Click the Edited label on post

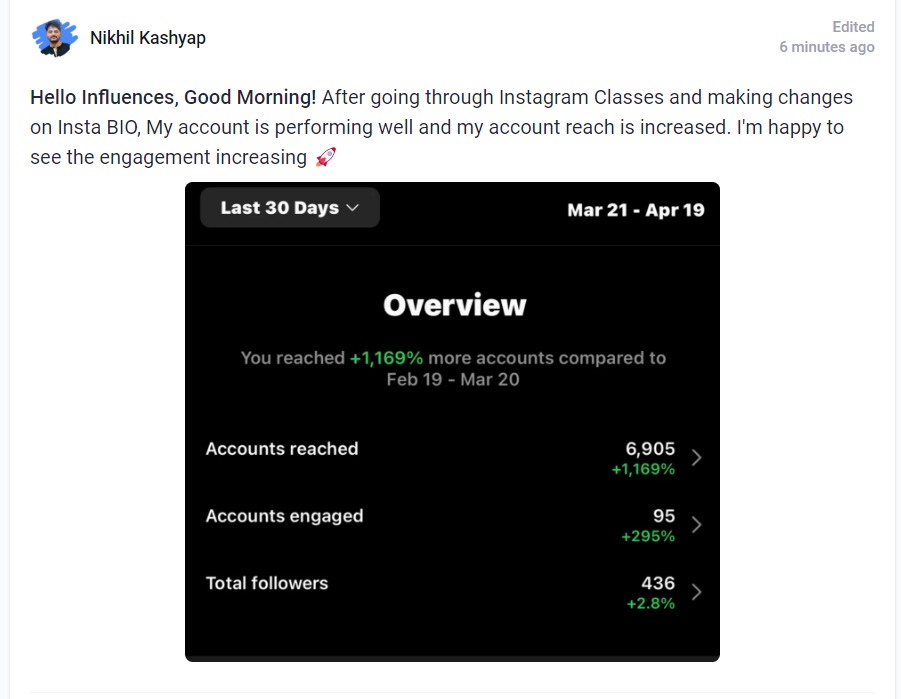click(853, 27)
